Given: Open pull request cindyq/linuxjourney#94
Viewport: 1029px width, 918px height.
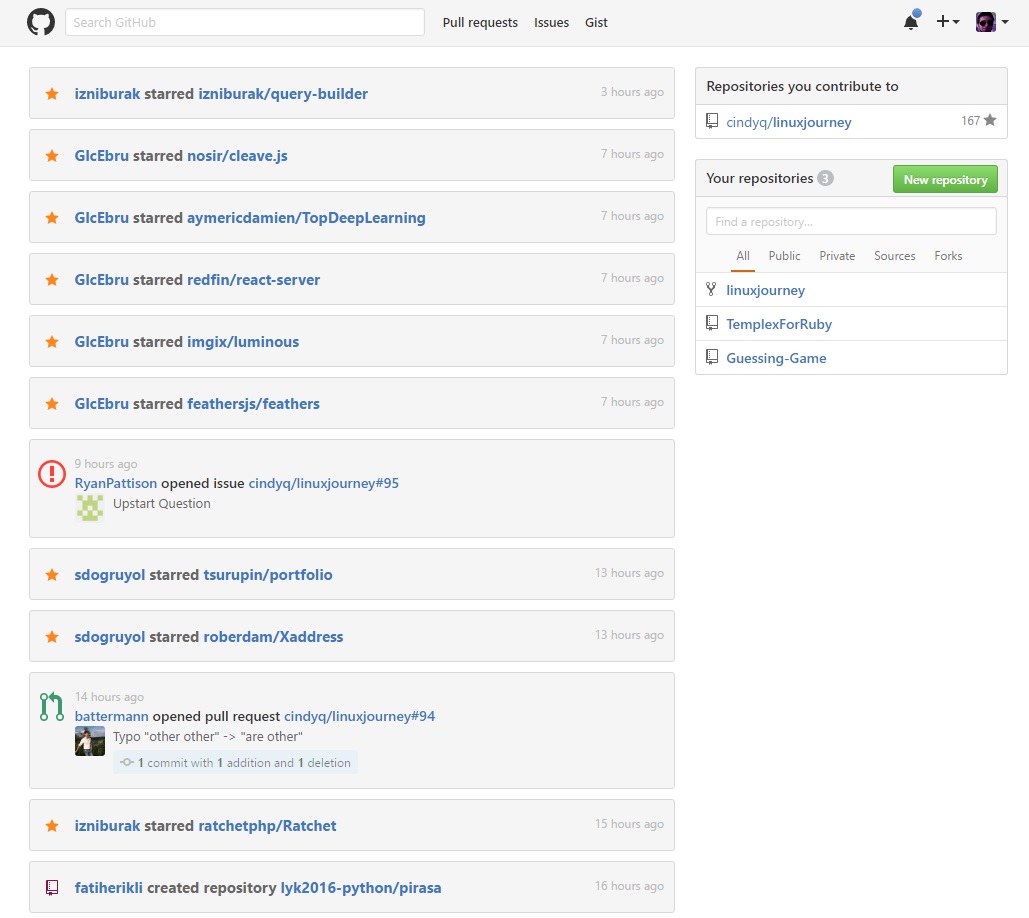Looking at the screenshot, I should (360, 716).
